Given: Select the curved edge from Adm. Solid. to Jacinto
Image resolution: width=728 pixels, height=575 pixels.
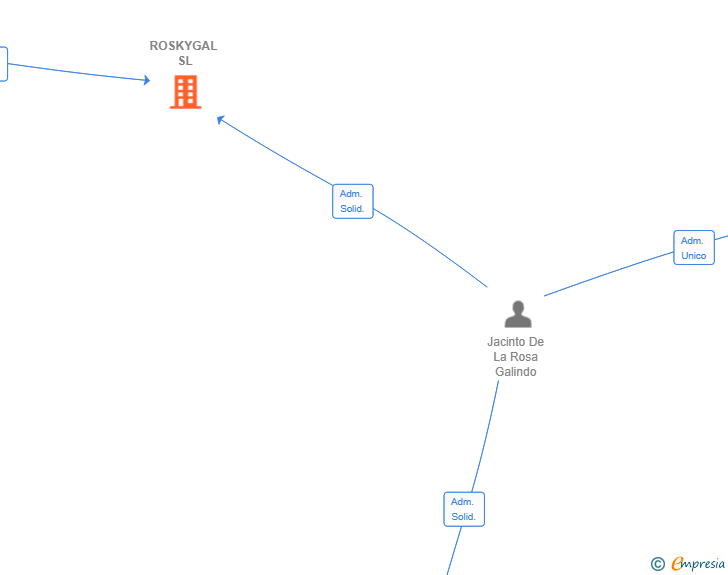Looking at the screenshot, I should [x=432, y=246].
